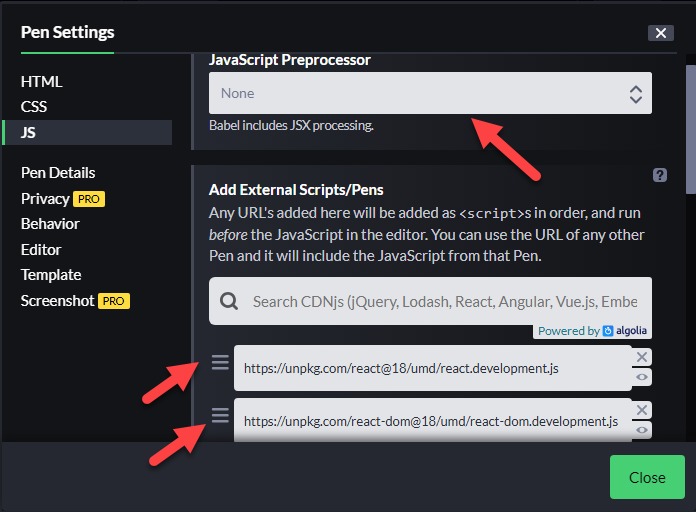Click the react-dom unpkg URL field

click(x=432, y=421)
